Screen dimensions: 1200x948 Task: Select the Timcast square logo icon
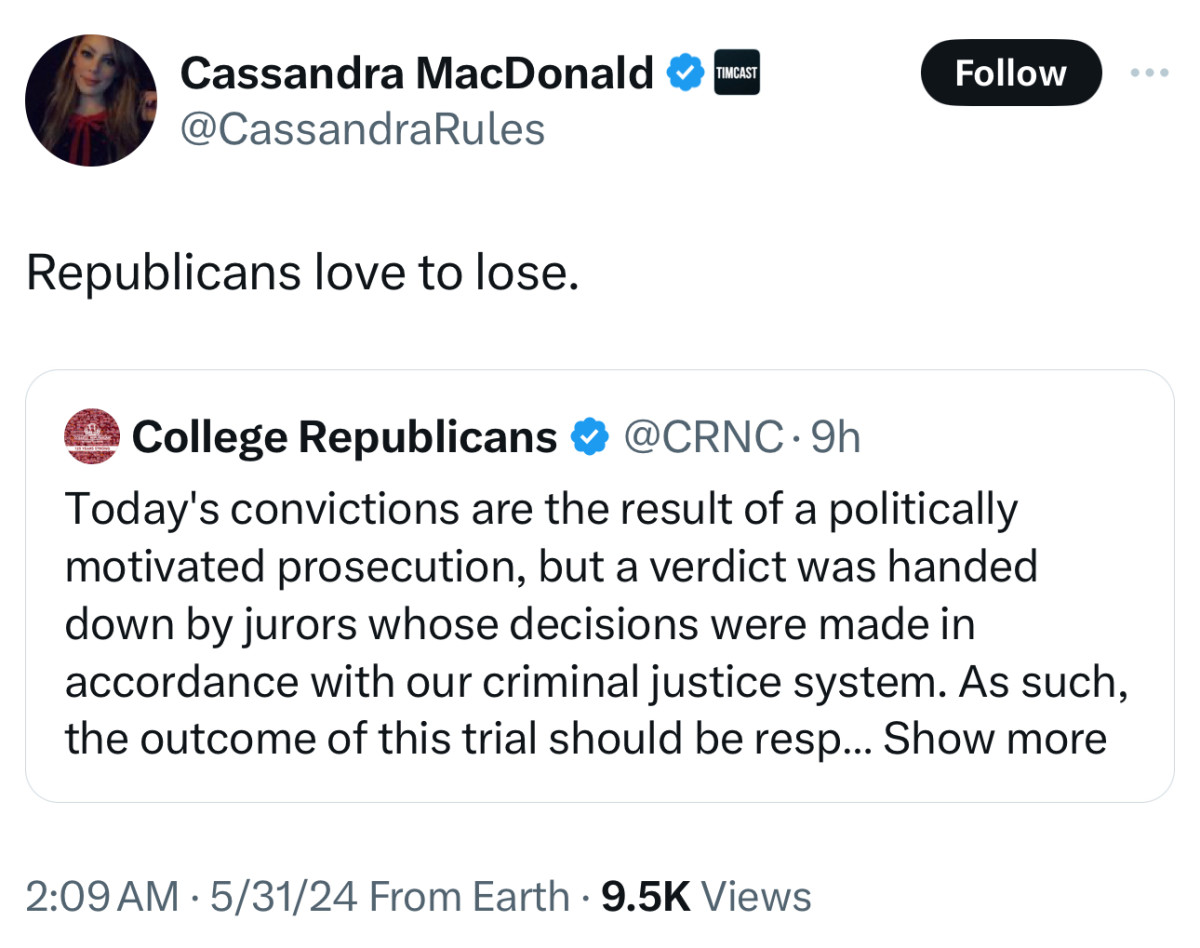[736, 71]
